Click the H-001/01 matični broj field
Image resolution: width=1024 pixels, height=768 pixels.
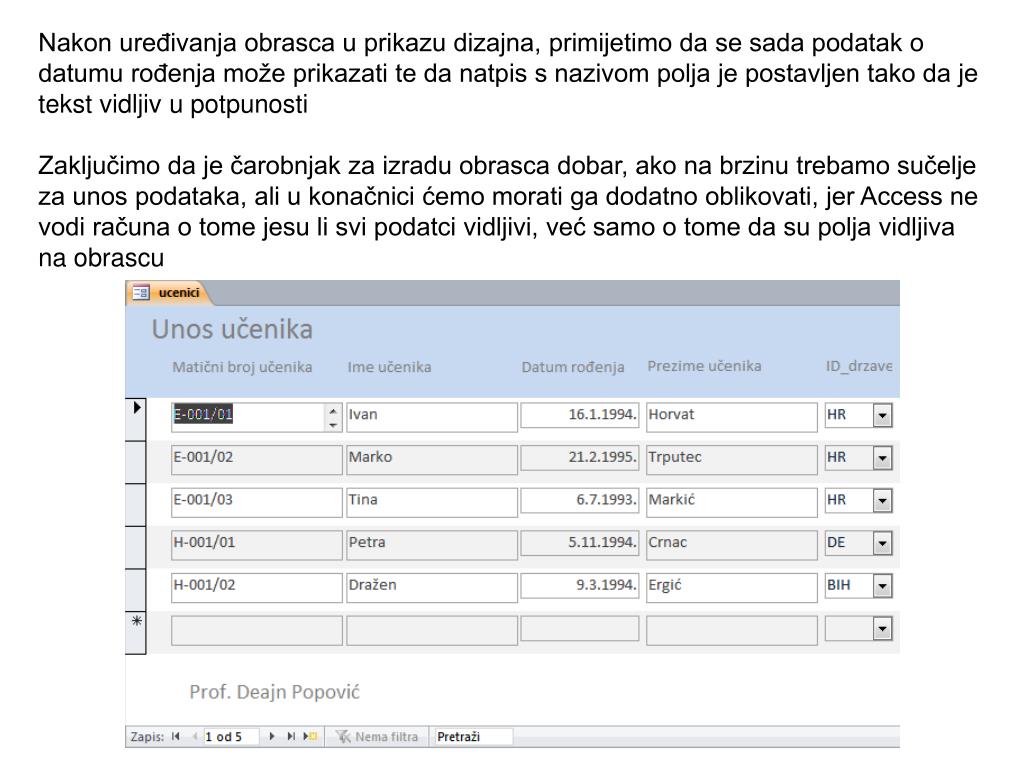pyautogui.click(x=257, y=545)
